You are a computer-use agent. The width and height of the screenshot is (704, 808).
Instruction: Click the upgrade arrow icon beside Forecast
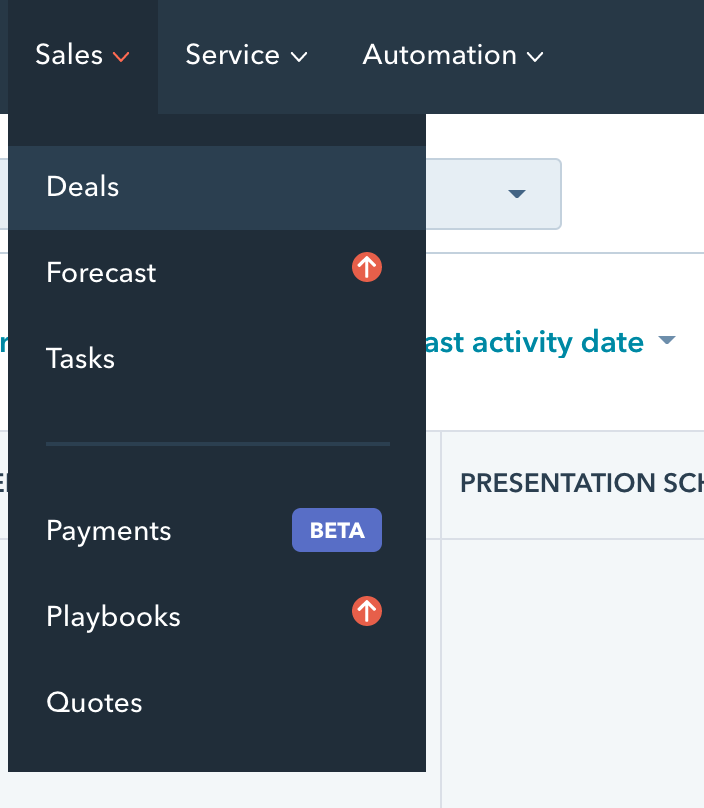click(x=367, y=267)
